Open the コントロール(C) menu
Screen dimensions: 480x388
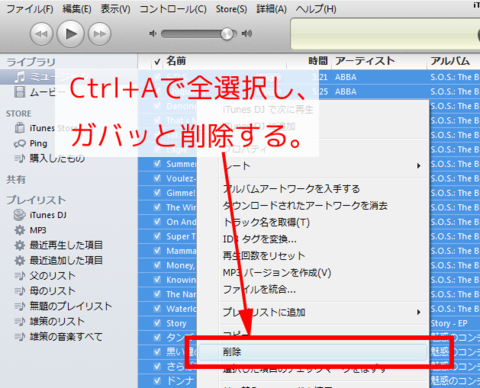coord(173,9)
